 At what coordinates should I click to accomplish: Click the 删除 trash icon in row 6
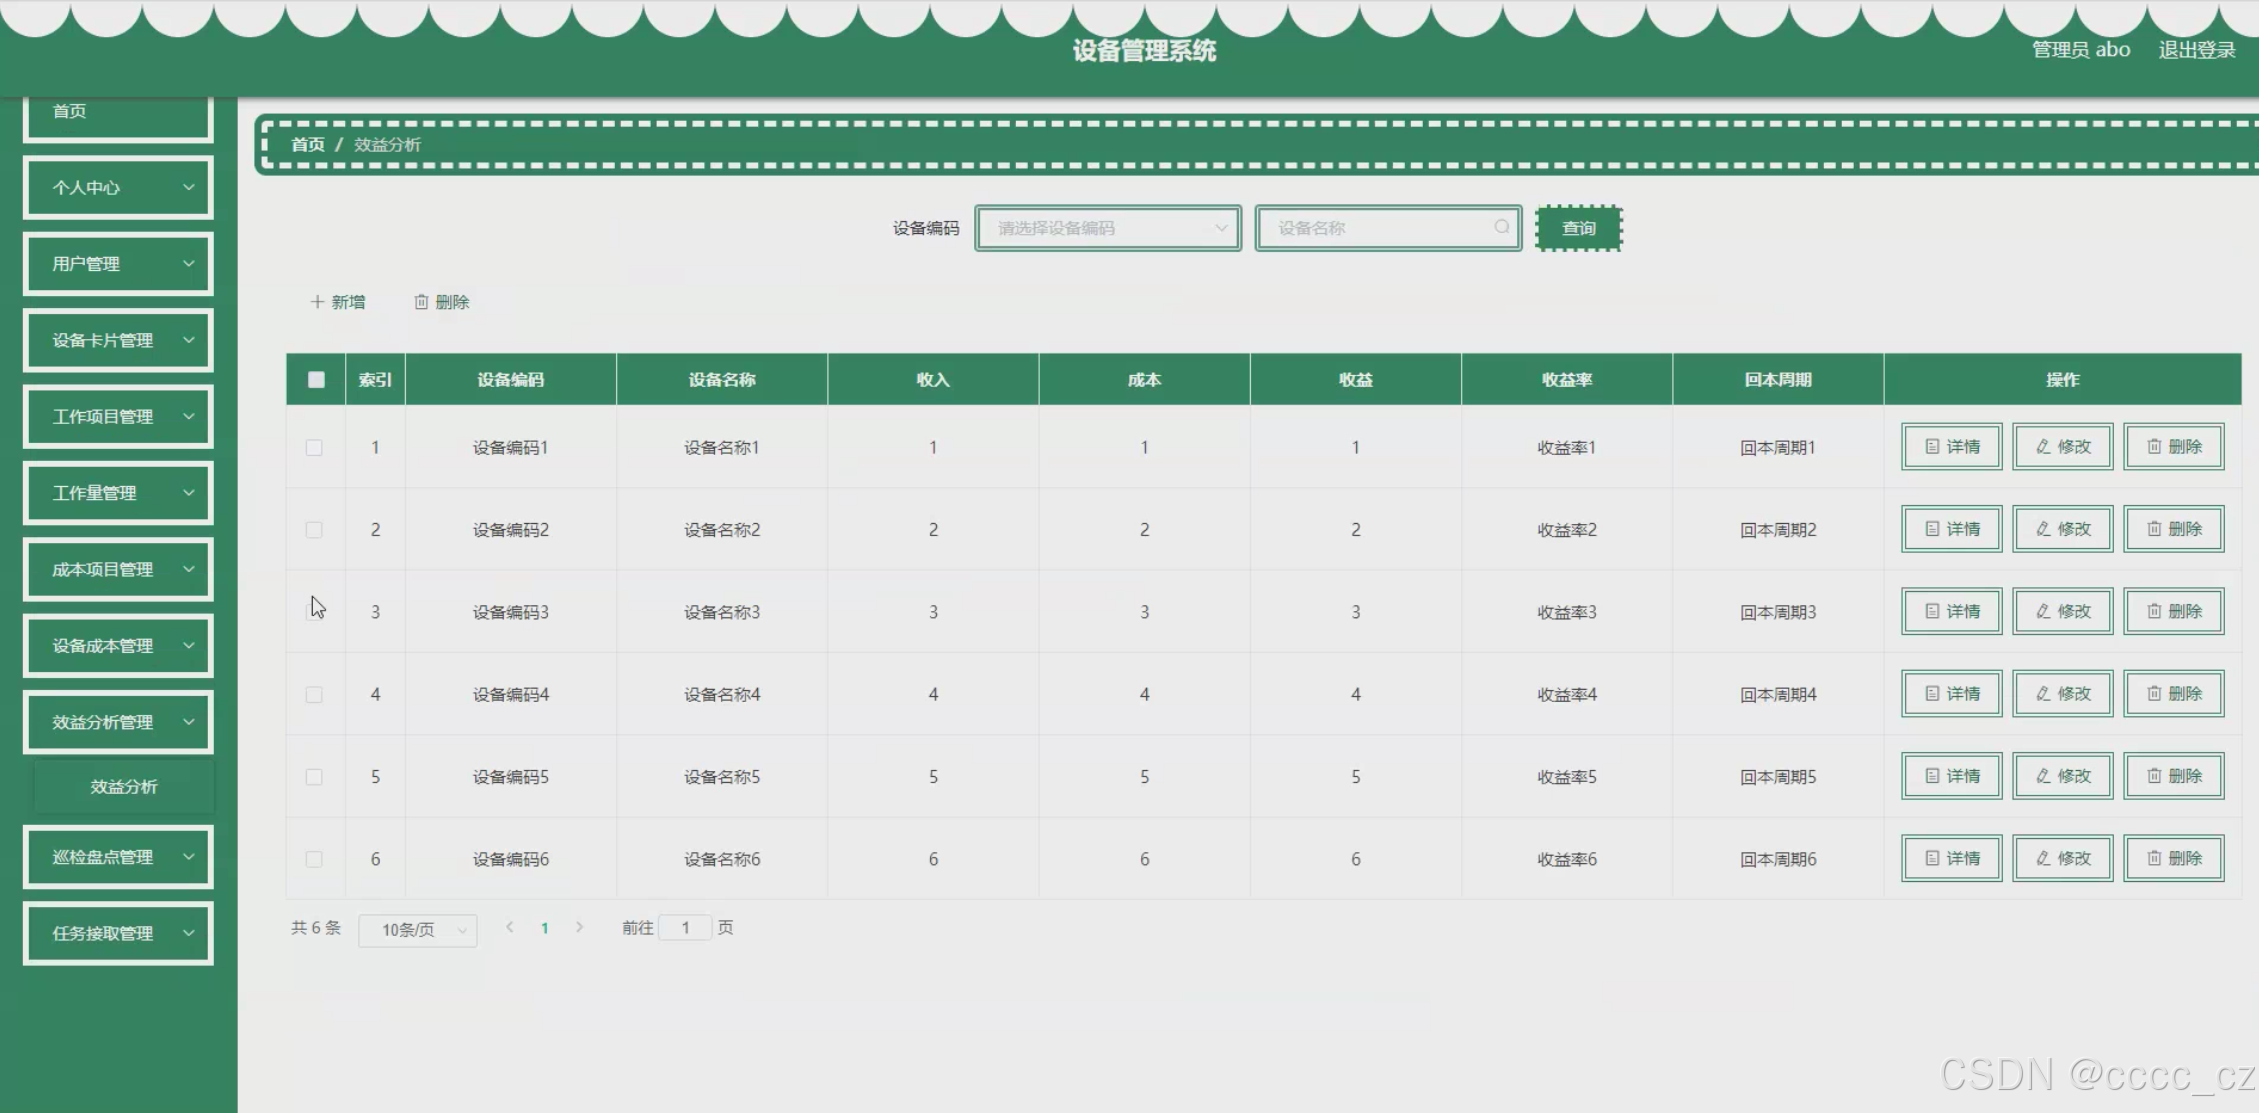pos(2154,857)
